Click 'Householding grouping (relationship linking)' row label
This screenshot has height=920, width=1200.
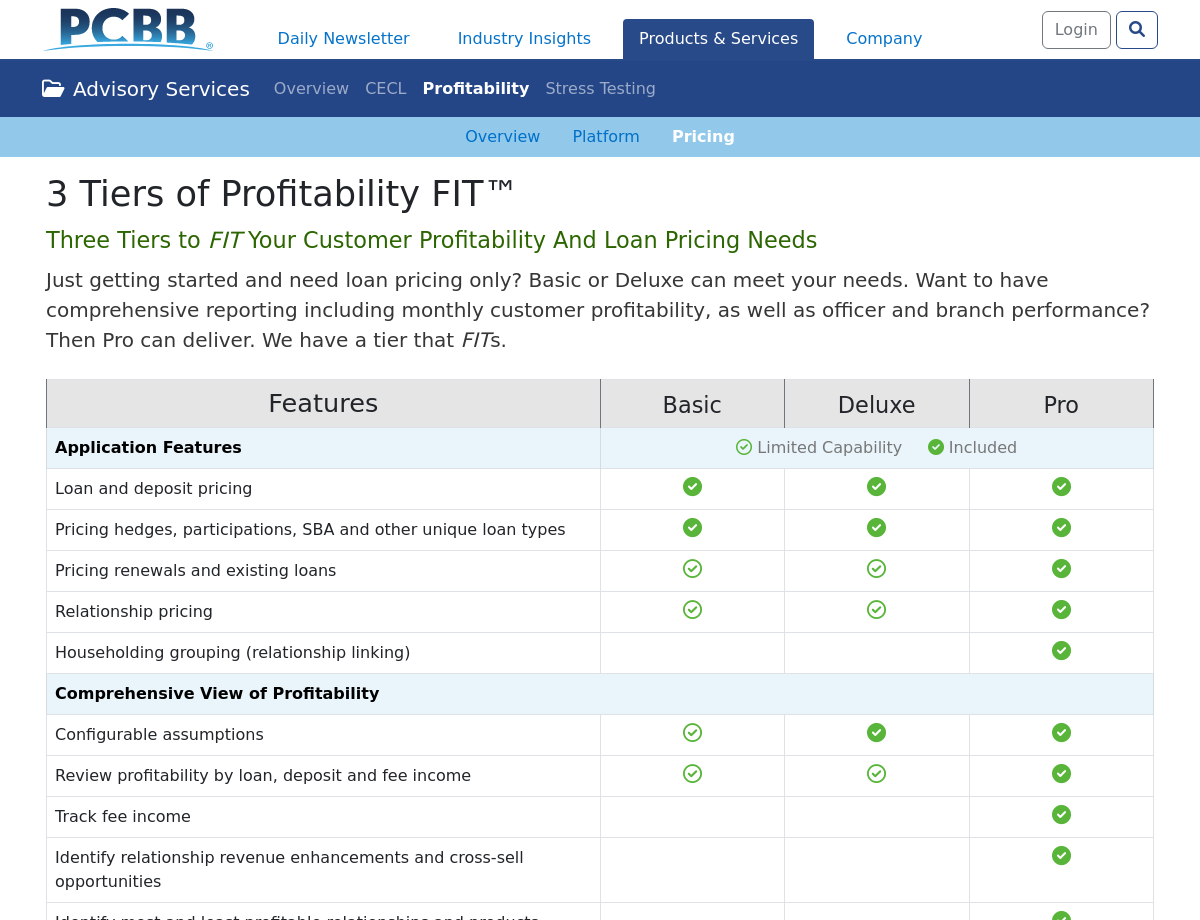(x=233, y=653)
